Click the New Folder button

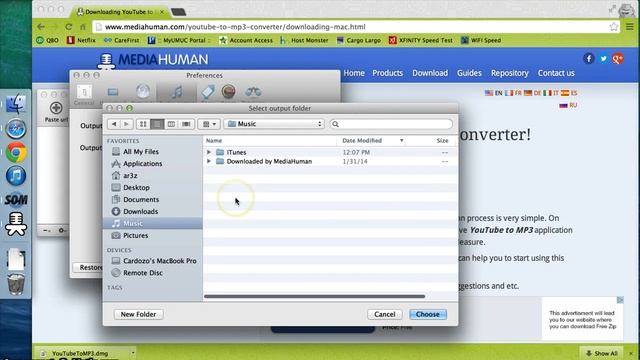pyautogui.click(x=138, y=314)
